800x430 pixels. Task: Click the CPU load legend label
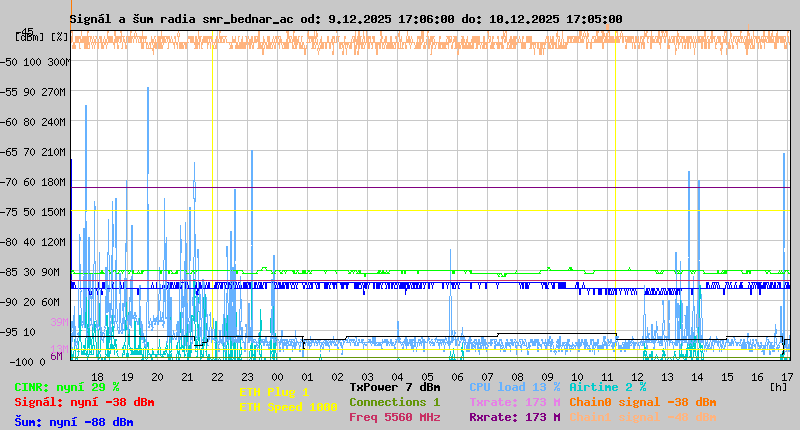pyautogui.click(x=514, y=386)
